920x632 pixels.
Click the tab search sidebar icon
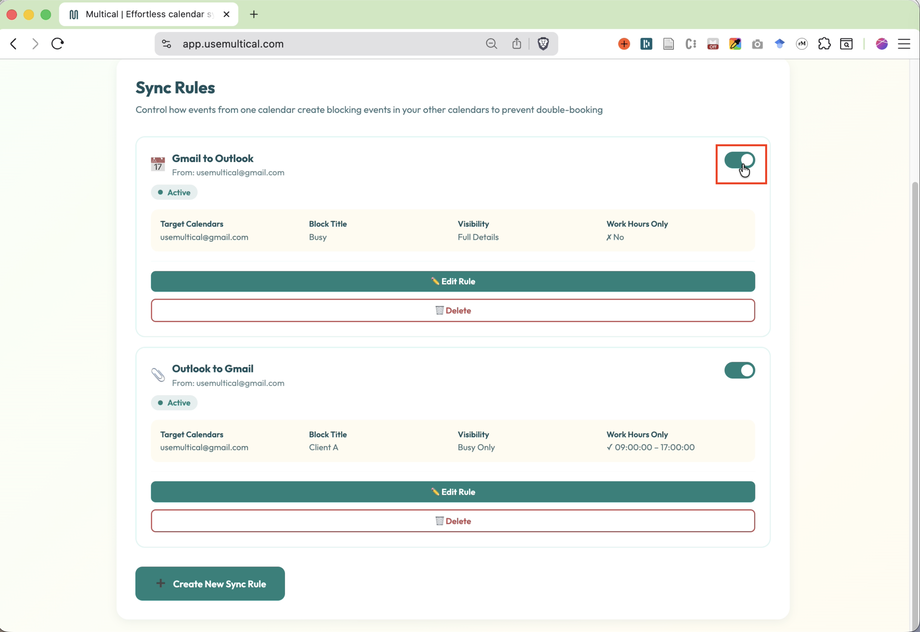point(846,44)
